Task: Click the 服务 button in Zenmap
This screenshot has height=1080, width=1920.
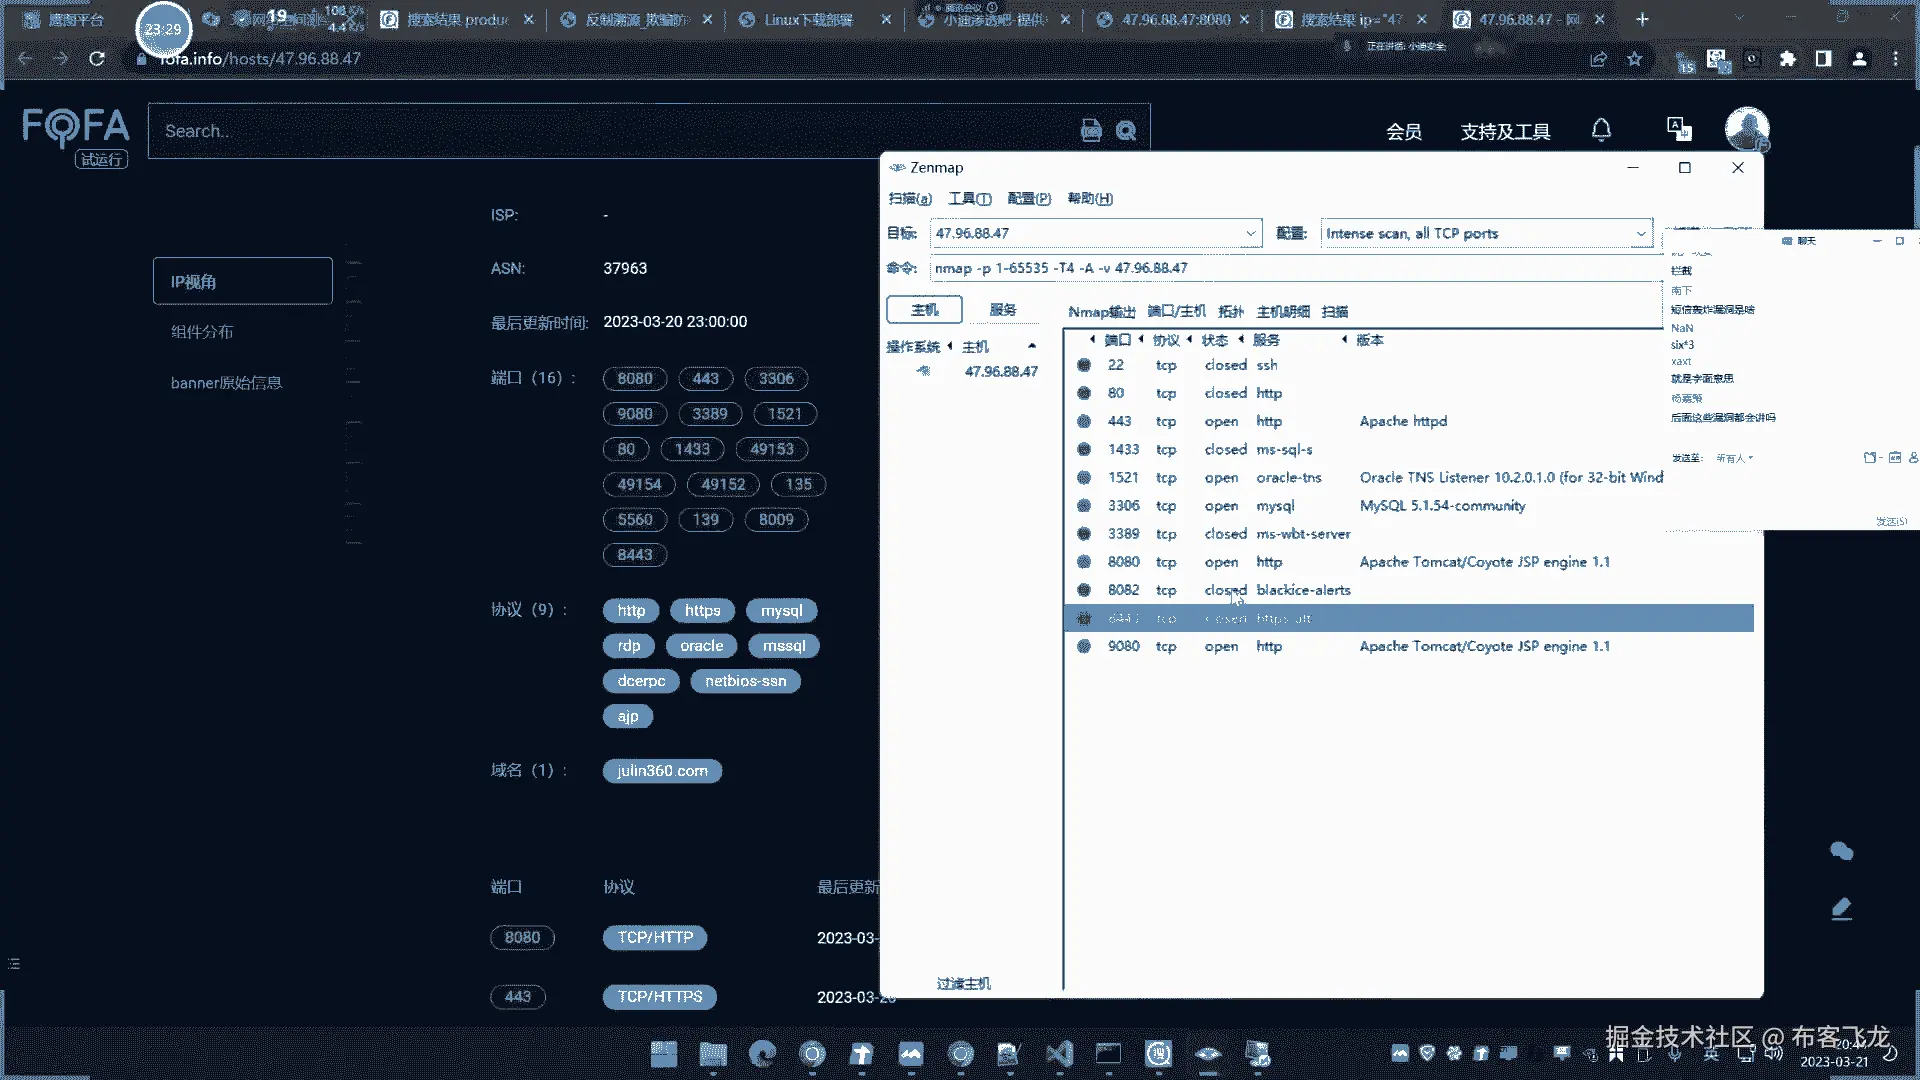Action: pyautogui.click(x=1002, y=310)
